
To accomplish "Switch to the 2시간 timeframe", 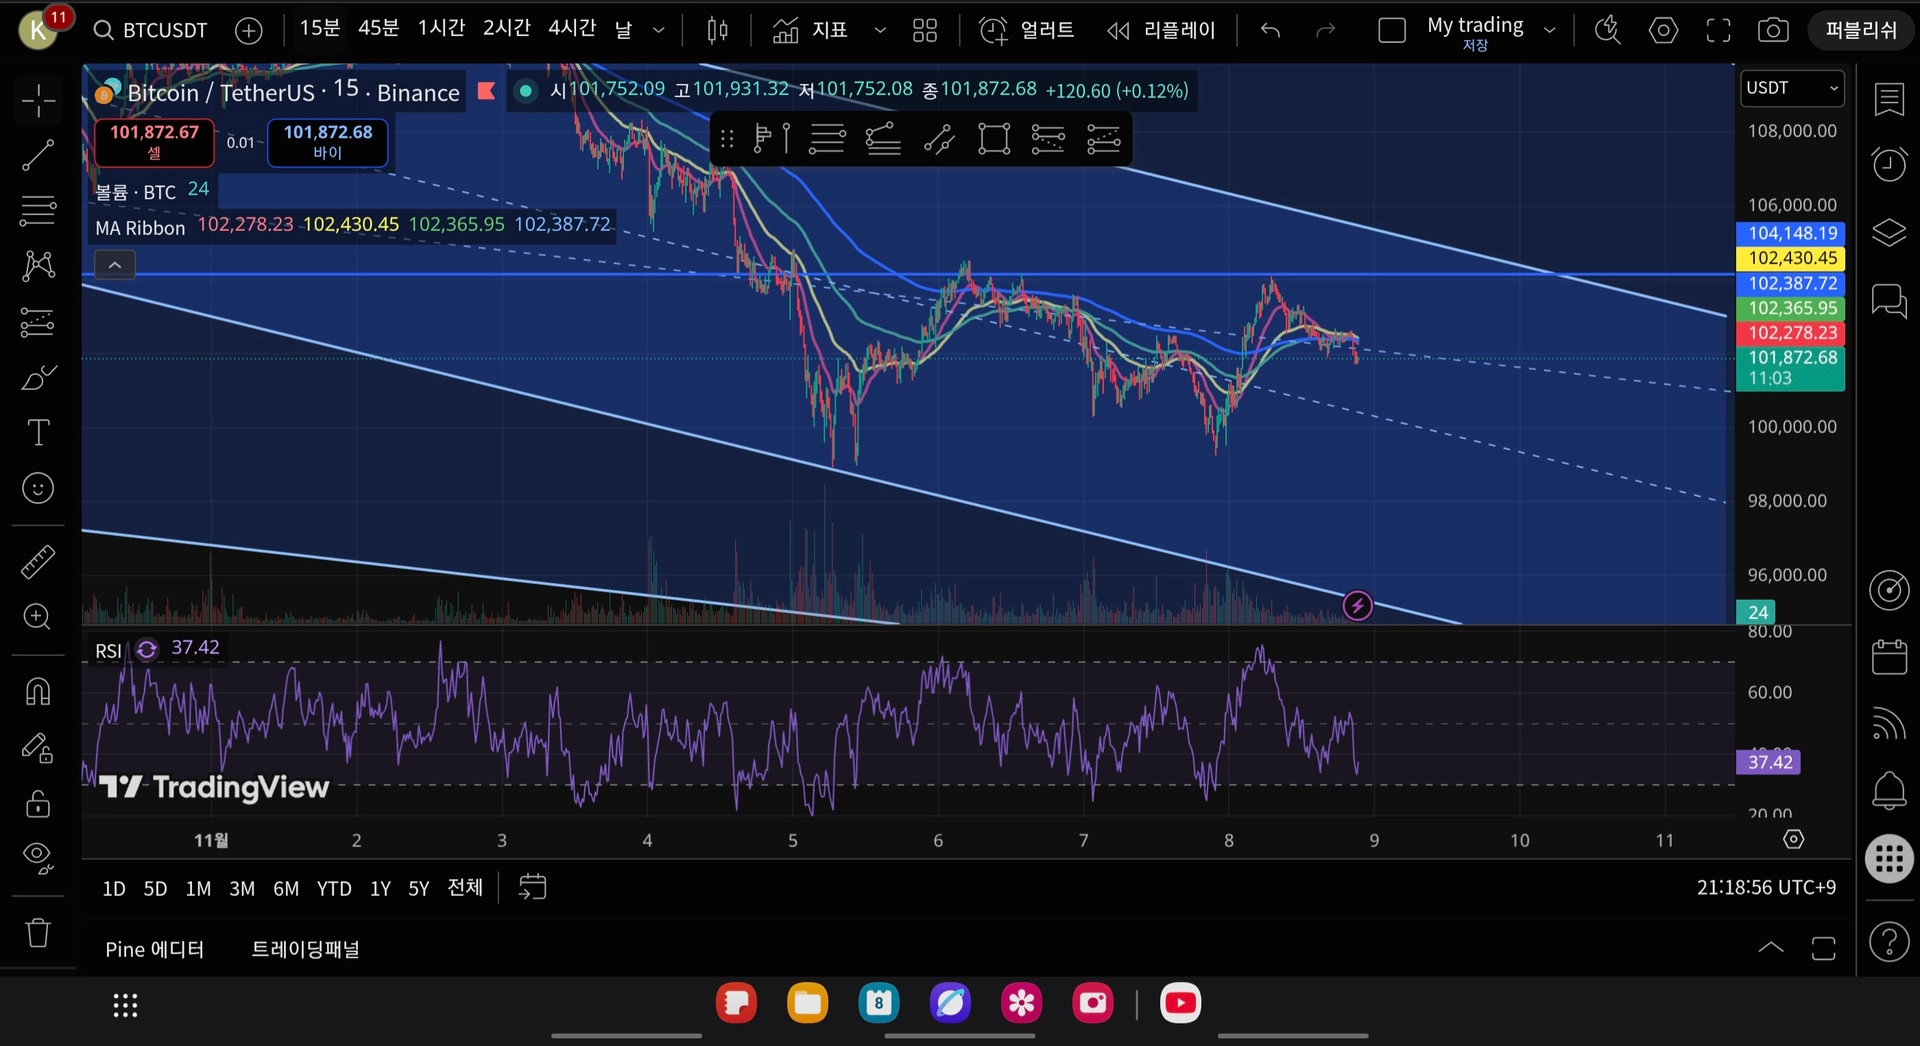I will tap(507, 28).
